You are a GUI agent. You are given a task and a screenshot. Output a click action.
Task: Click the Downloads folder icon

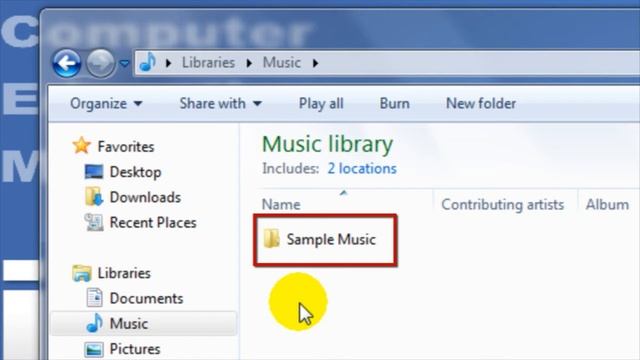point(94,197)
